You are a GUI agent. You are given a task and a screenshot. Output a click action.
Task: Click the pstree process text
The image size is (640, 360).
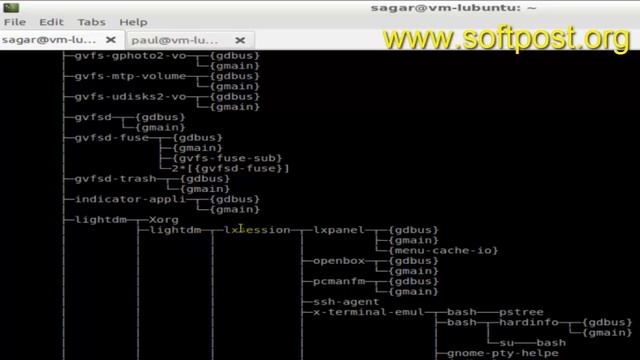tap(521, 312)
